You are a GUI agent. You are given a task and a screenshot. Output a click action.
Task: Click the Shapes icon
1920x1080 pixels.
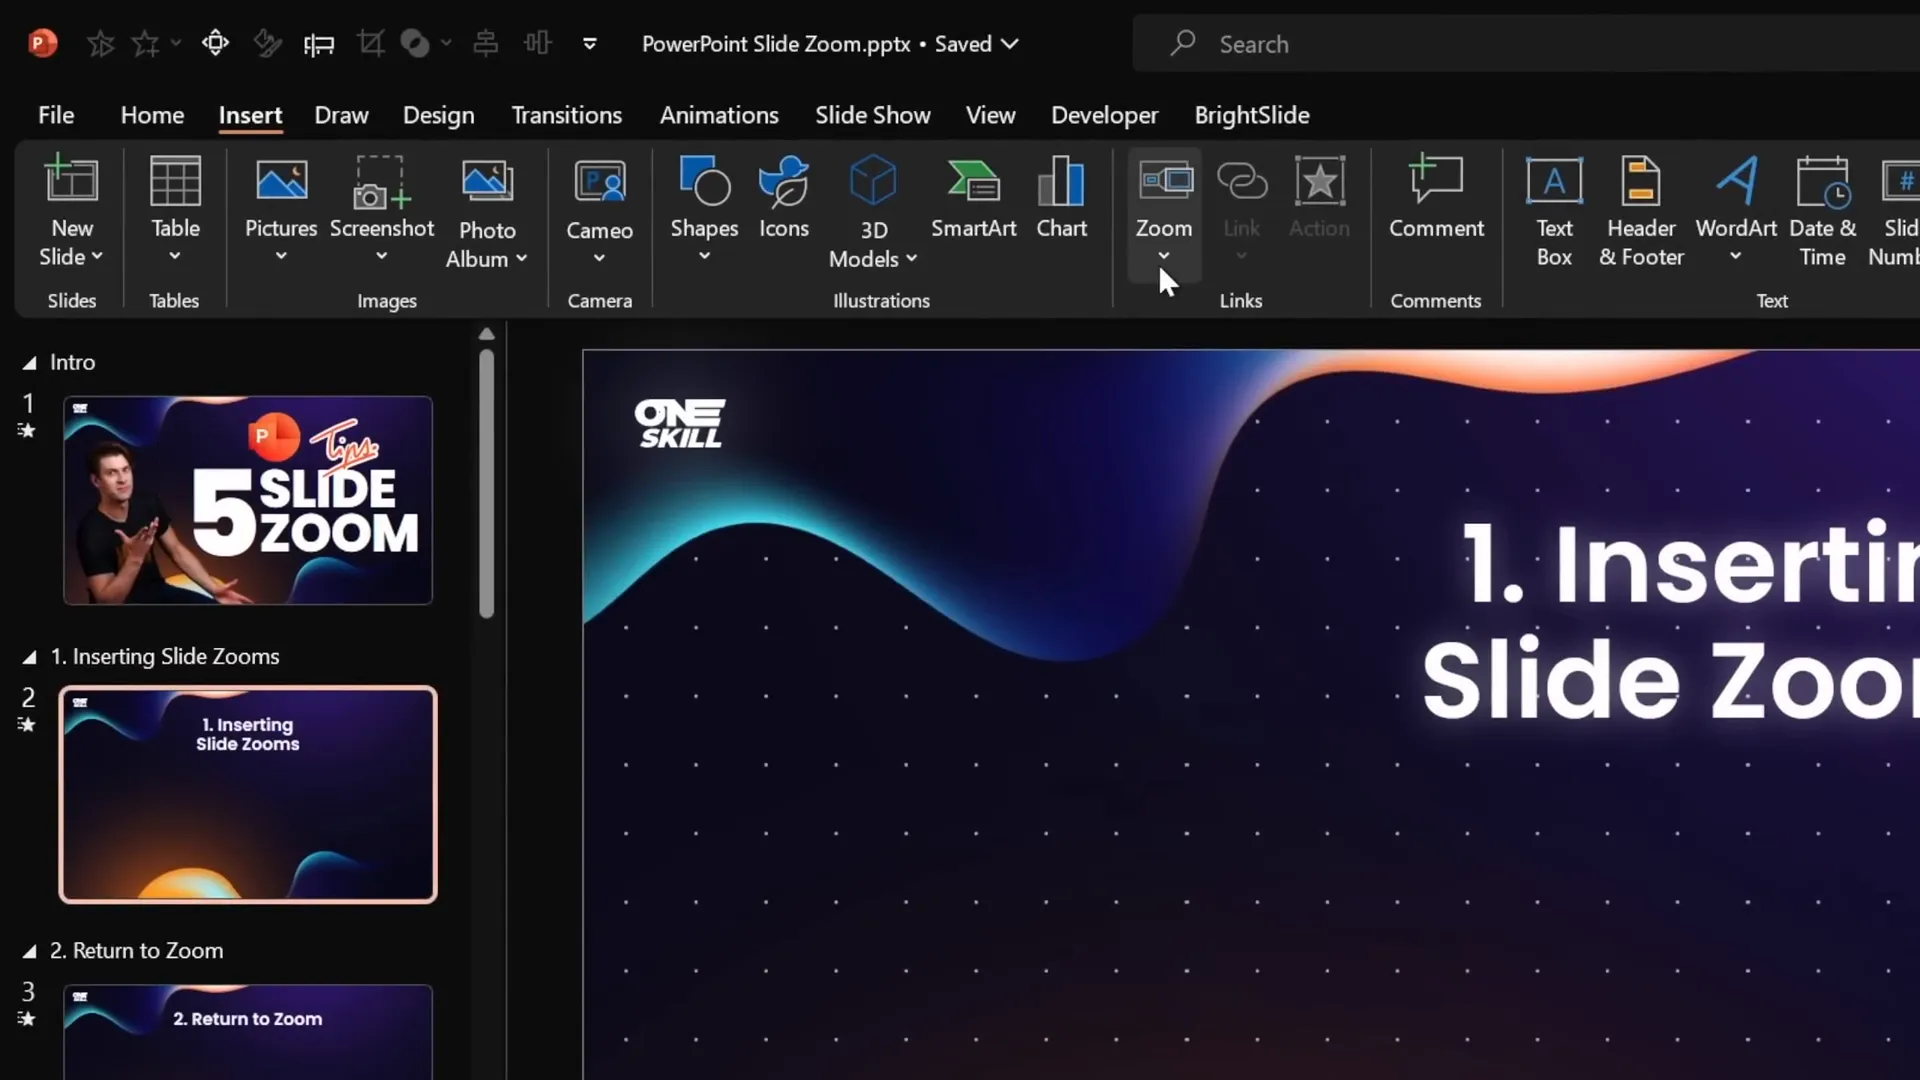click(x=704, y=180)
